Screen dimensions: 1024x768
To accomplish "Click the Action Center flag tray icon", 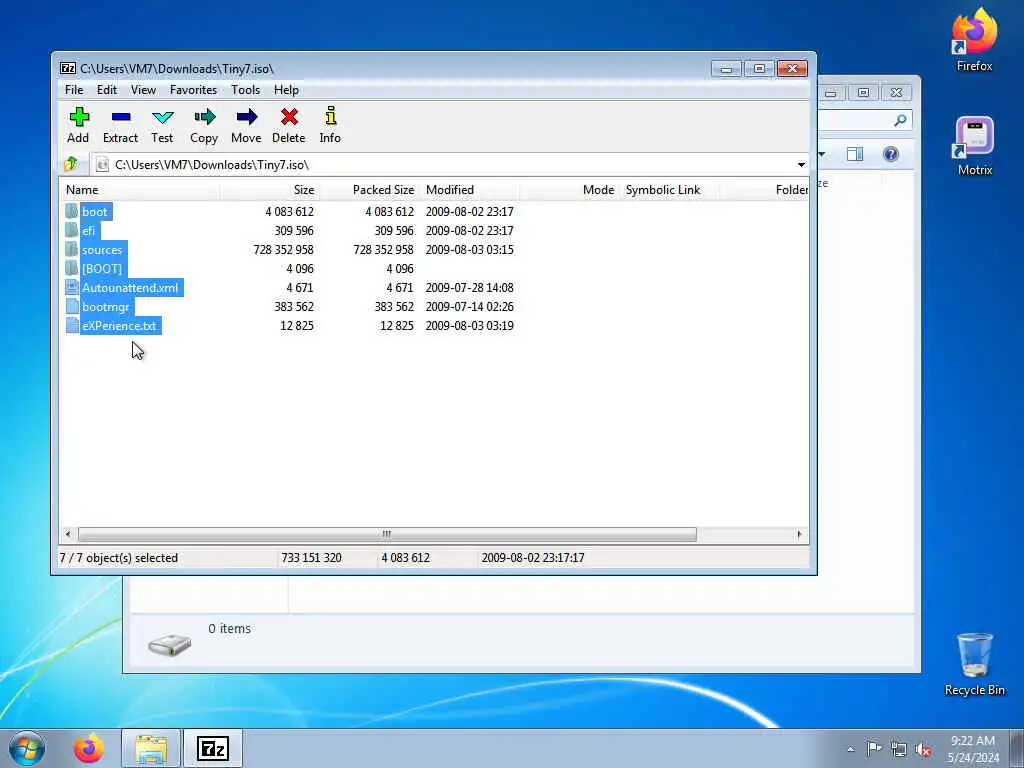I will (874, 749).
